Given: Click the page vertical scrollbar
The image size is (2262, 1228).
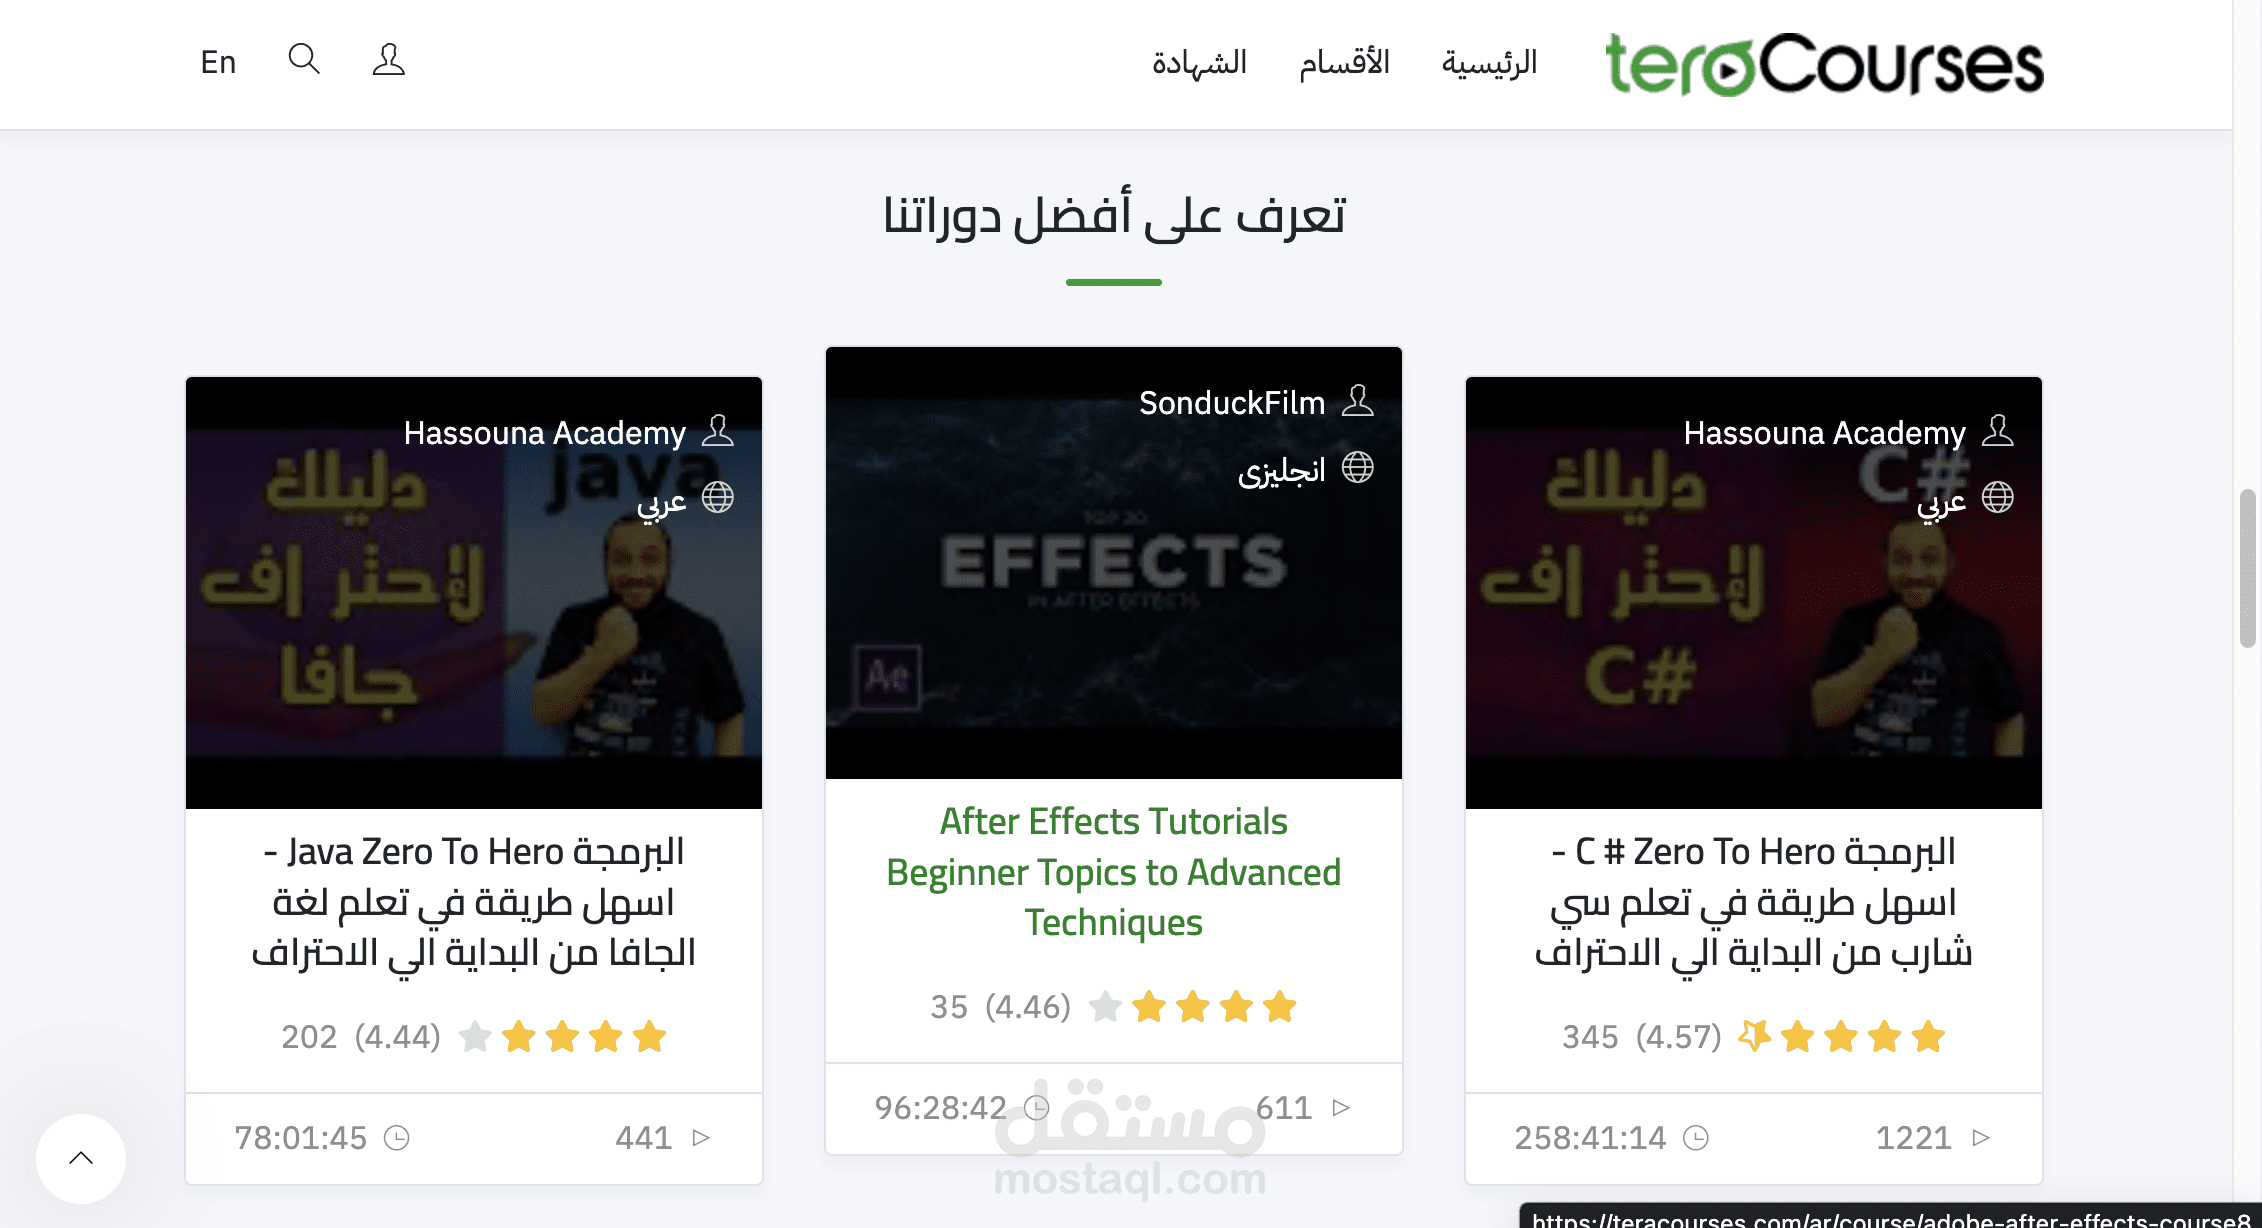Looking at the screenshot, I should 2247,568.
